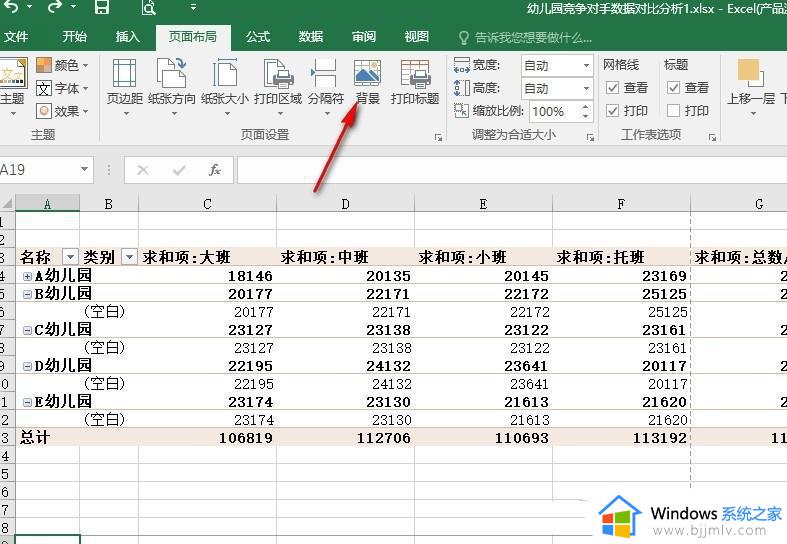Open the 主题 themes gallery
The height and width of the screenshot is (544, 787).
point(13,85)
